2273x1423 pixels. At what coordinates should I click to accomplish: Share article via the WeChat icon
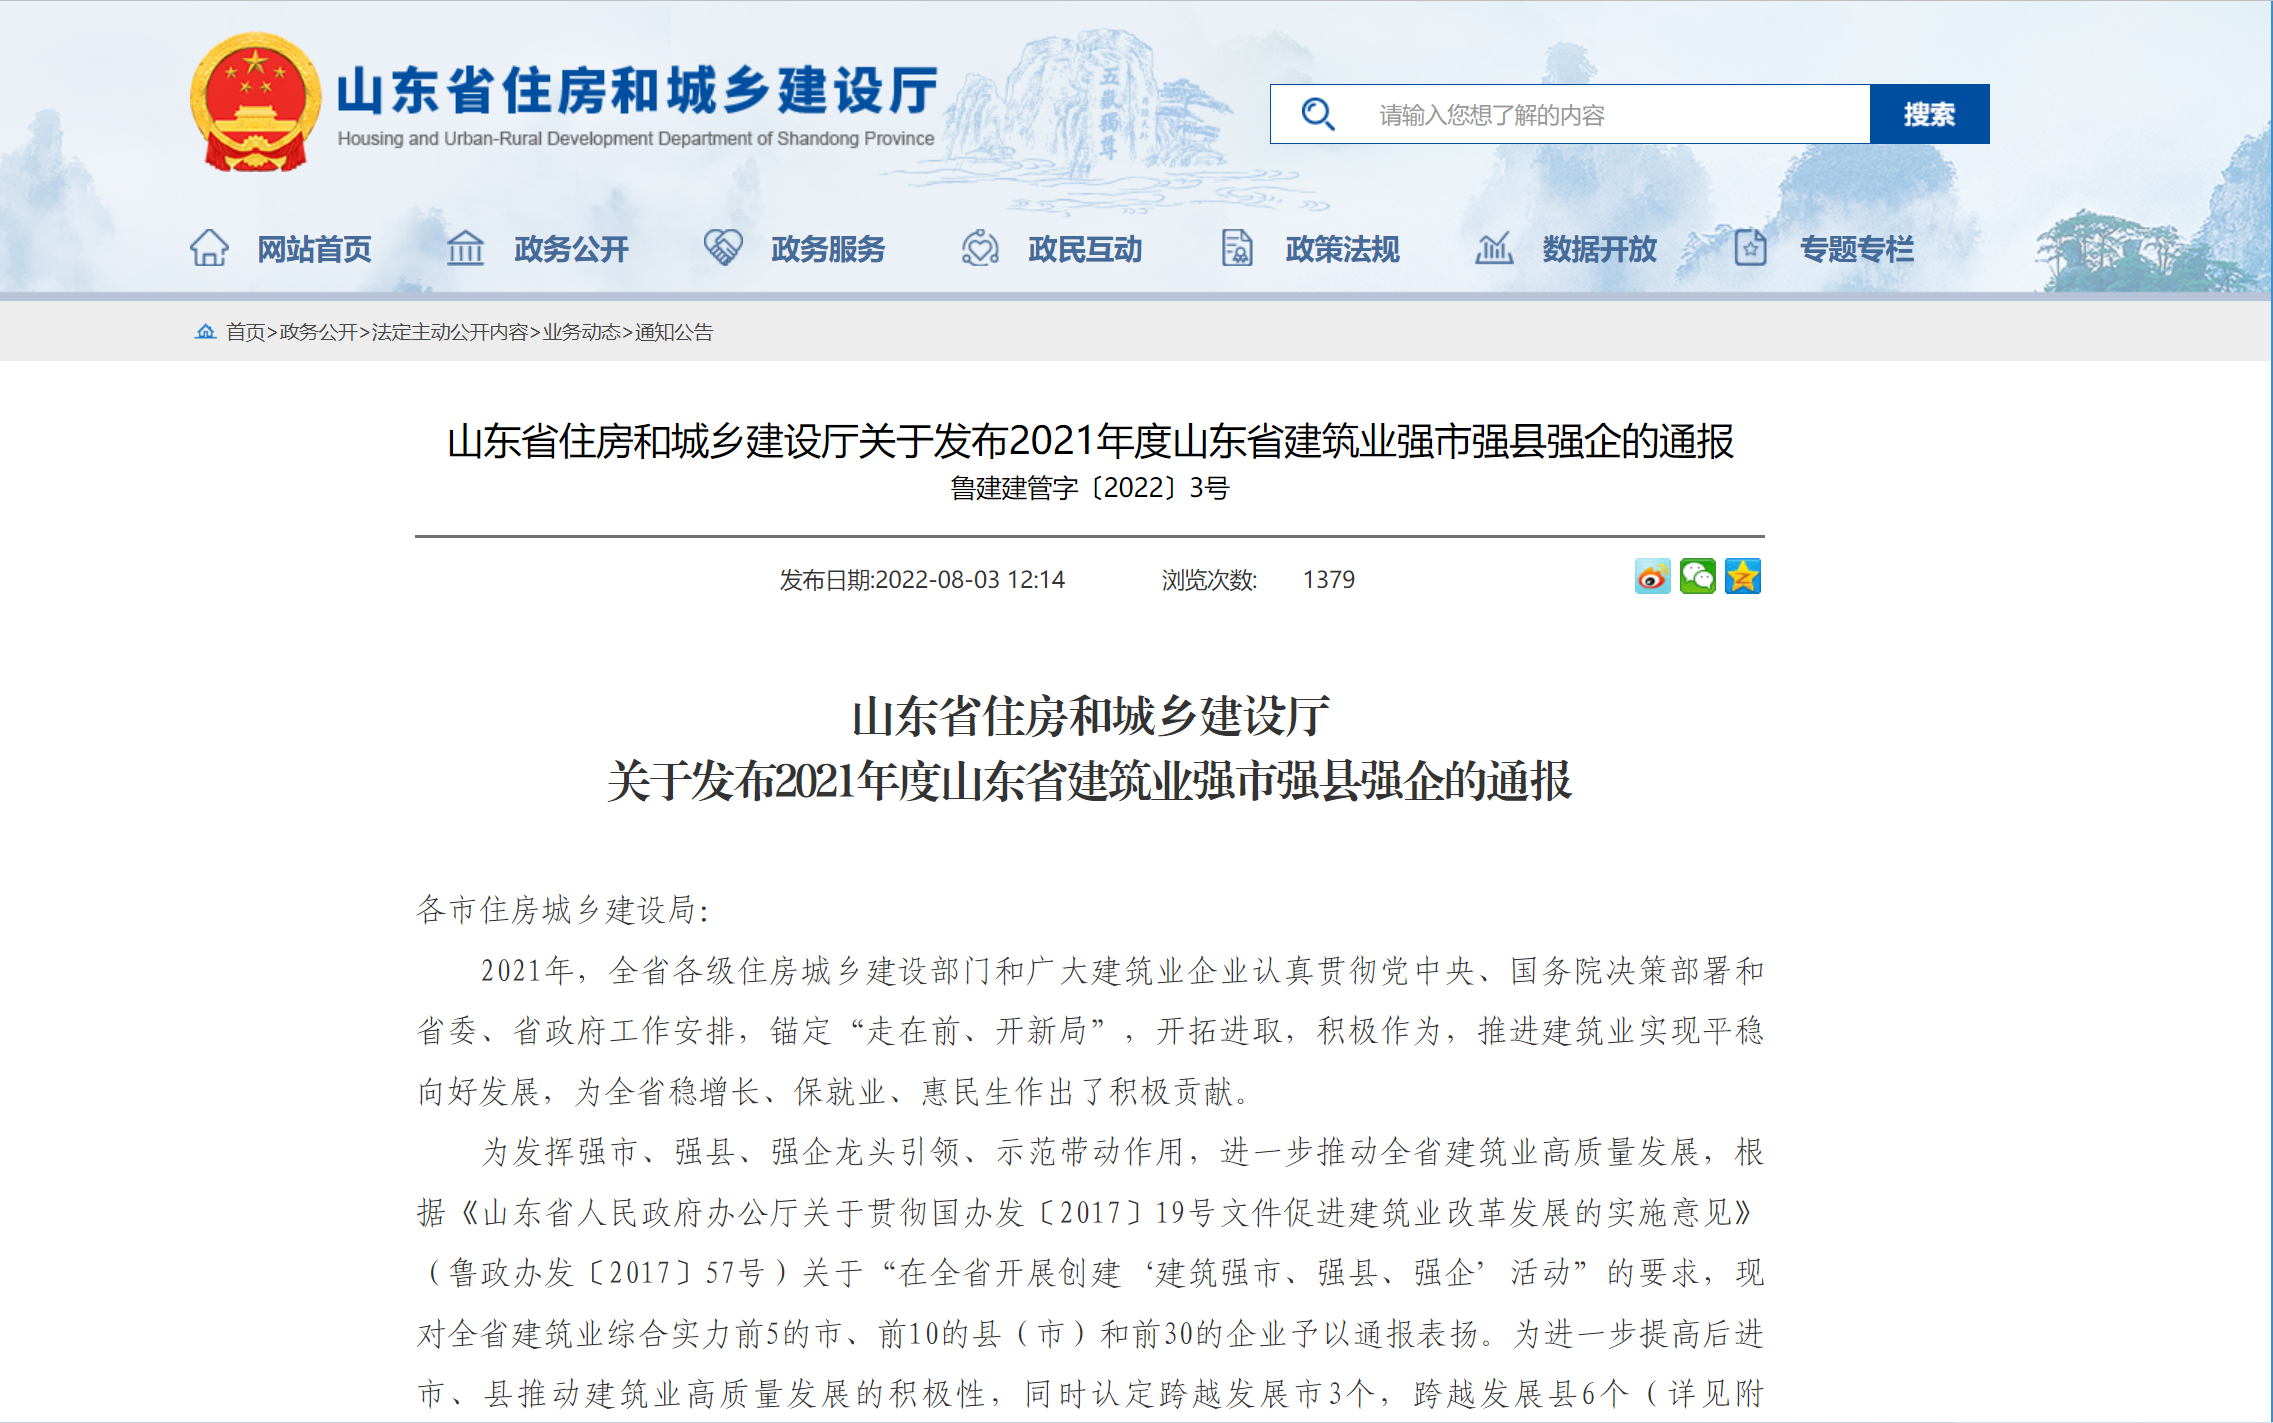[1698, 577]
